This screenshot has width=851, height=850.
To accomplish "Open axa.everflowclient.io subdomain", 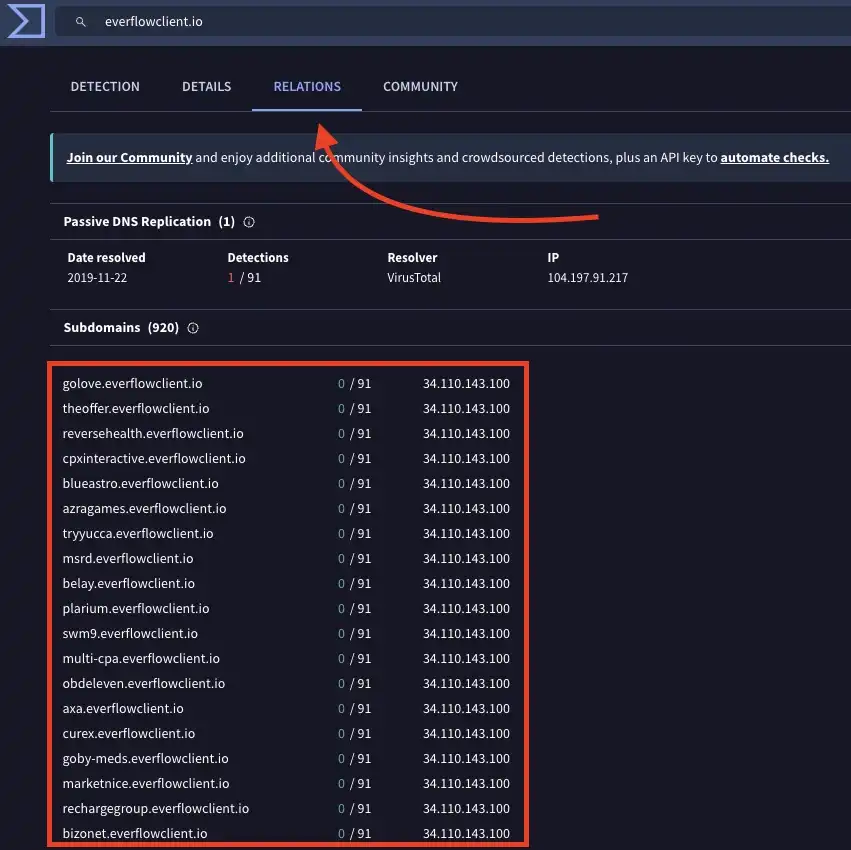I will [123, 708].
